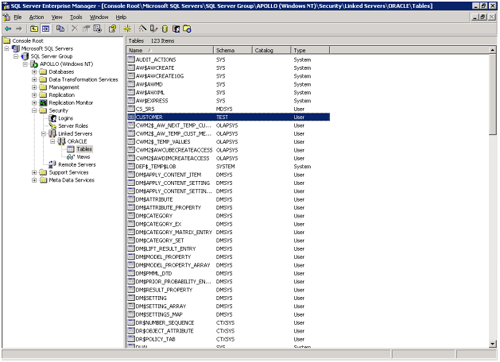This screenshot has height=362, width=500.
Task: Select the DM$SETTINGS_MAP table row
Action: (229, 314)
